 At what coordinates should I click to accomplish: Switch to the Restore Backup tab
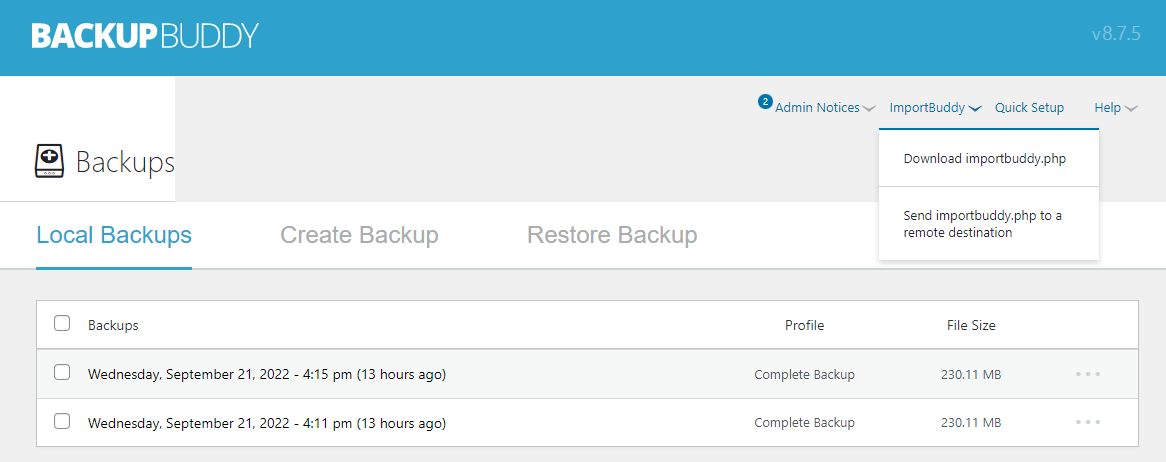[612, 235]
